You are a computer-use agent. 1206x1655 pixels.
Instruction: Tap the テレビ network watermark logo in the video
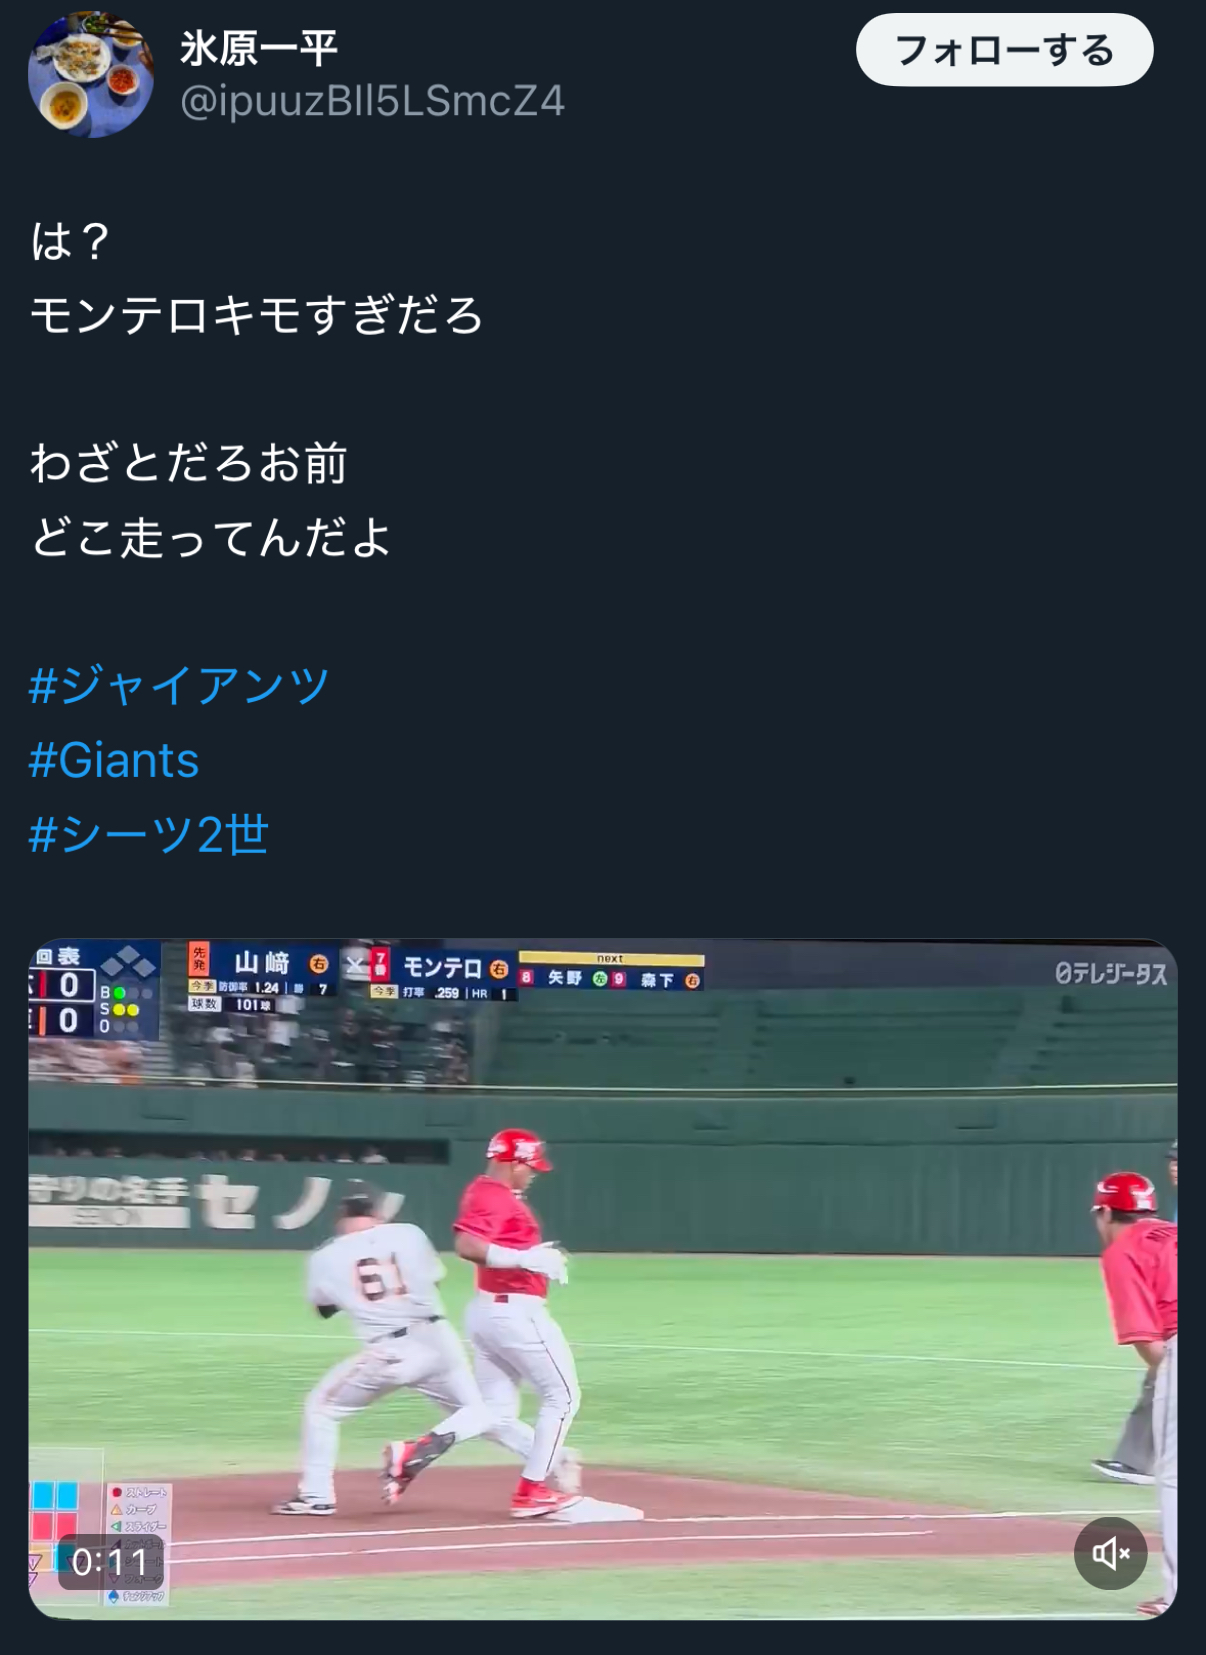tap(1111, 973)
